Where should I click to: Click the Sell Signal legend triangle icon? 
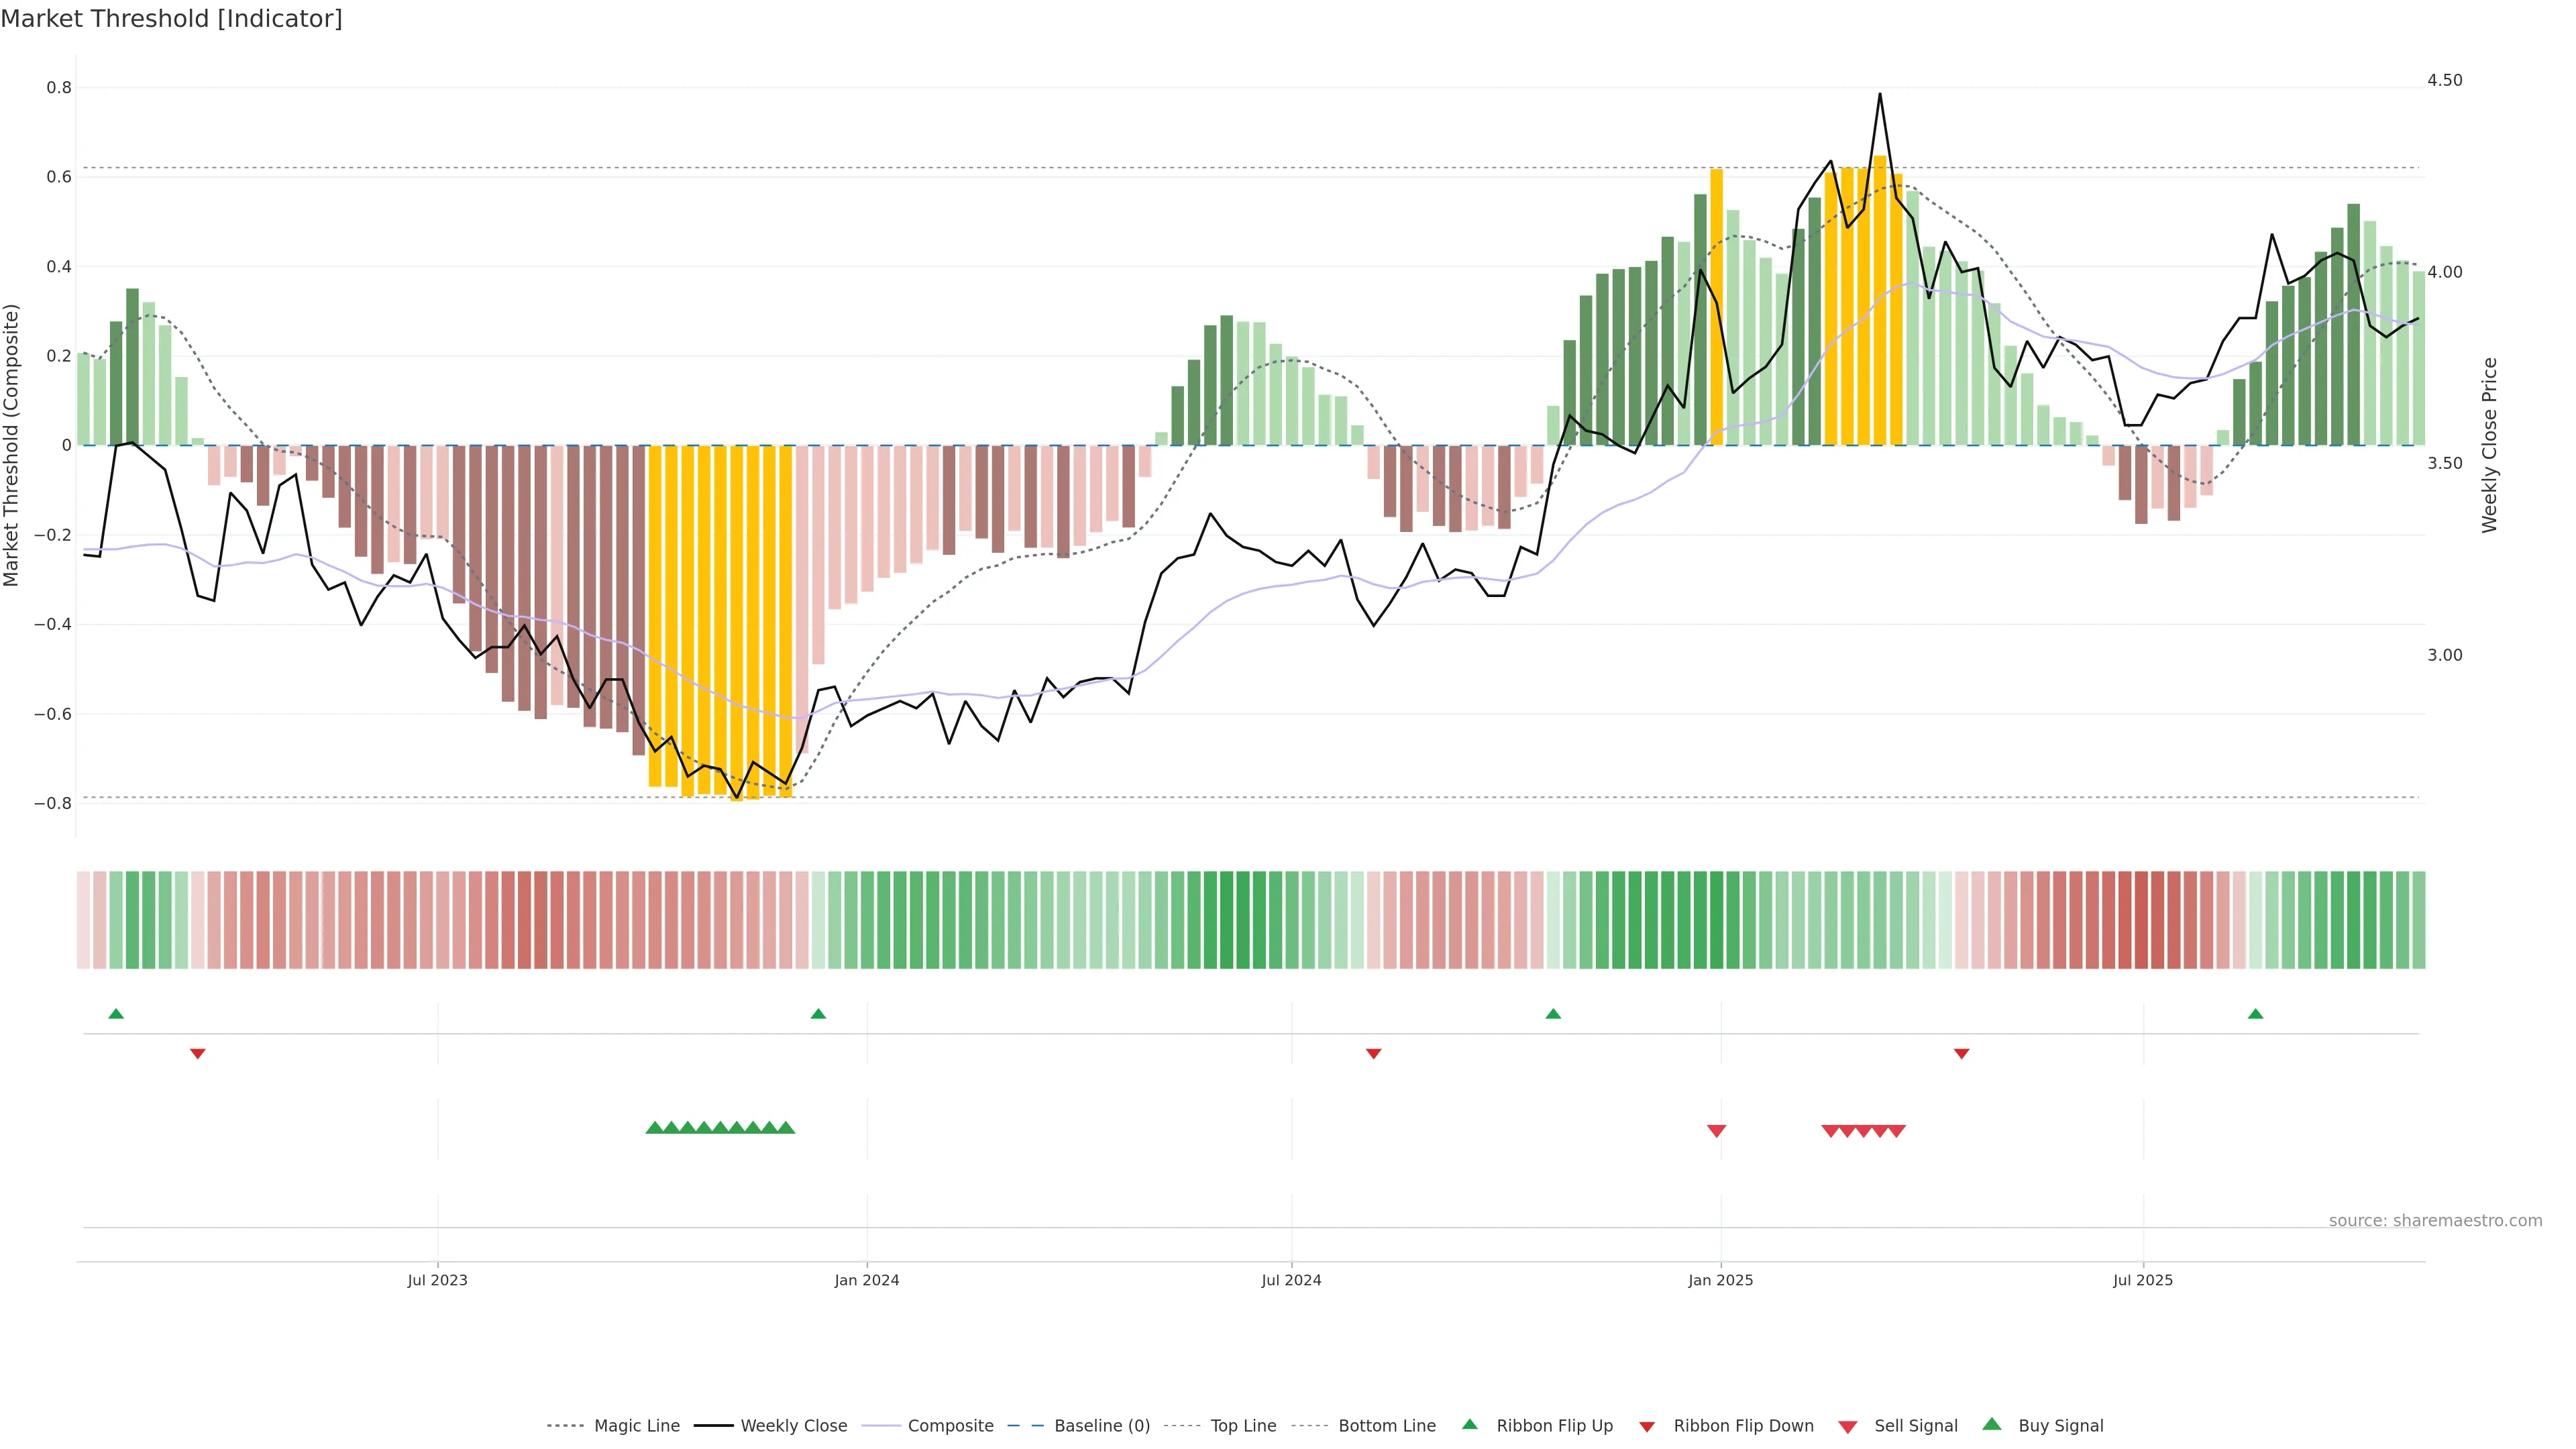pos(1848,1427)
